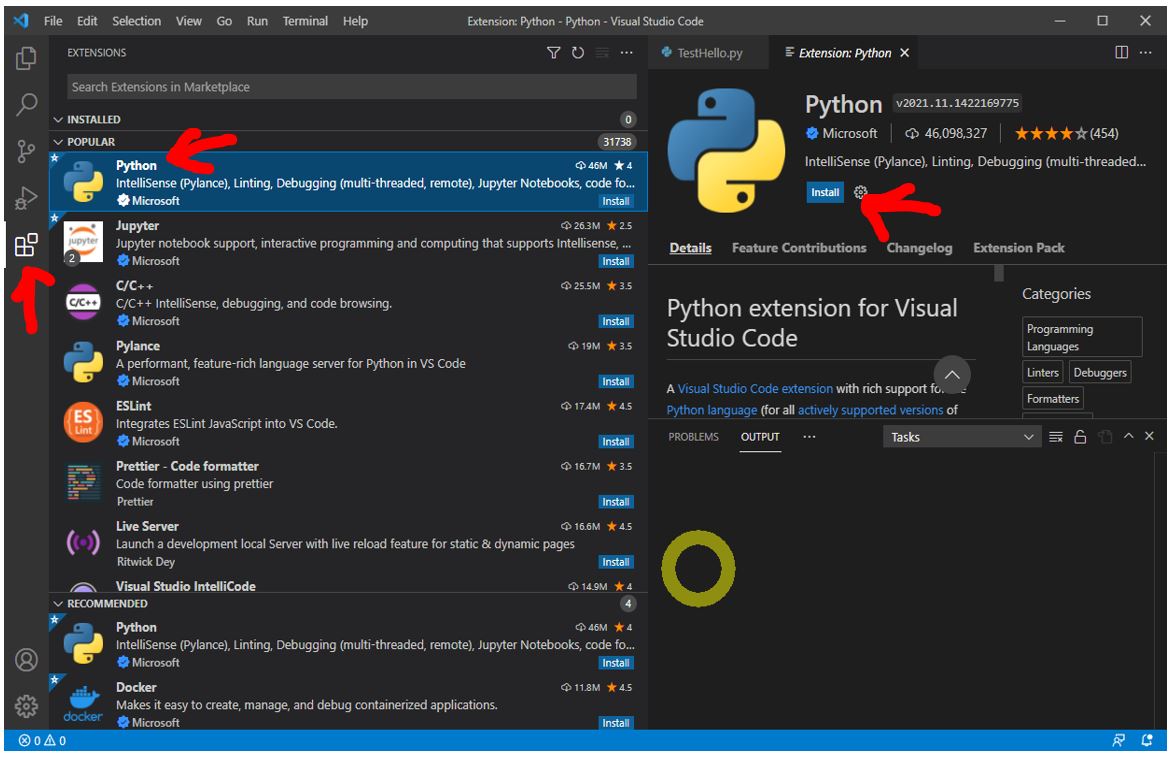Open Extensions view more actions menu

coord(627,52)
